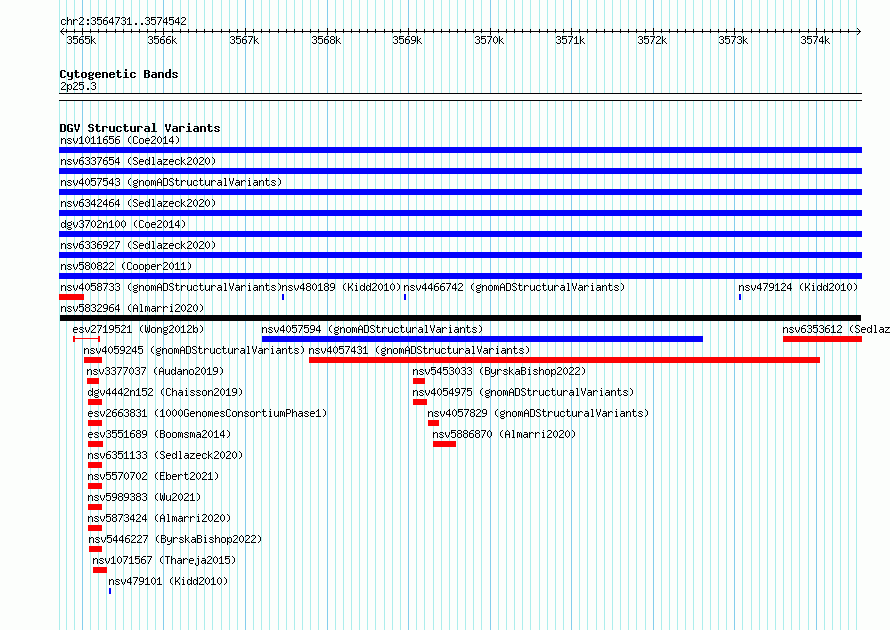This screenshot has width=890, height=630.
Task: Click nsv6353612 label at right edge
Action: (x=836, y=329)
